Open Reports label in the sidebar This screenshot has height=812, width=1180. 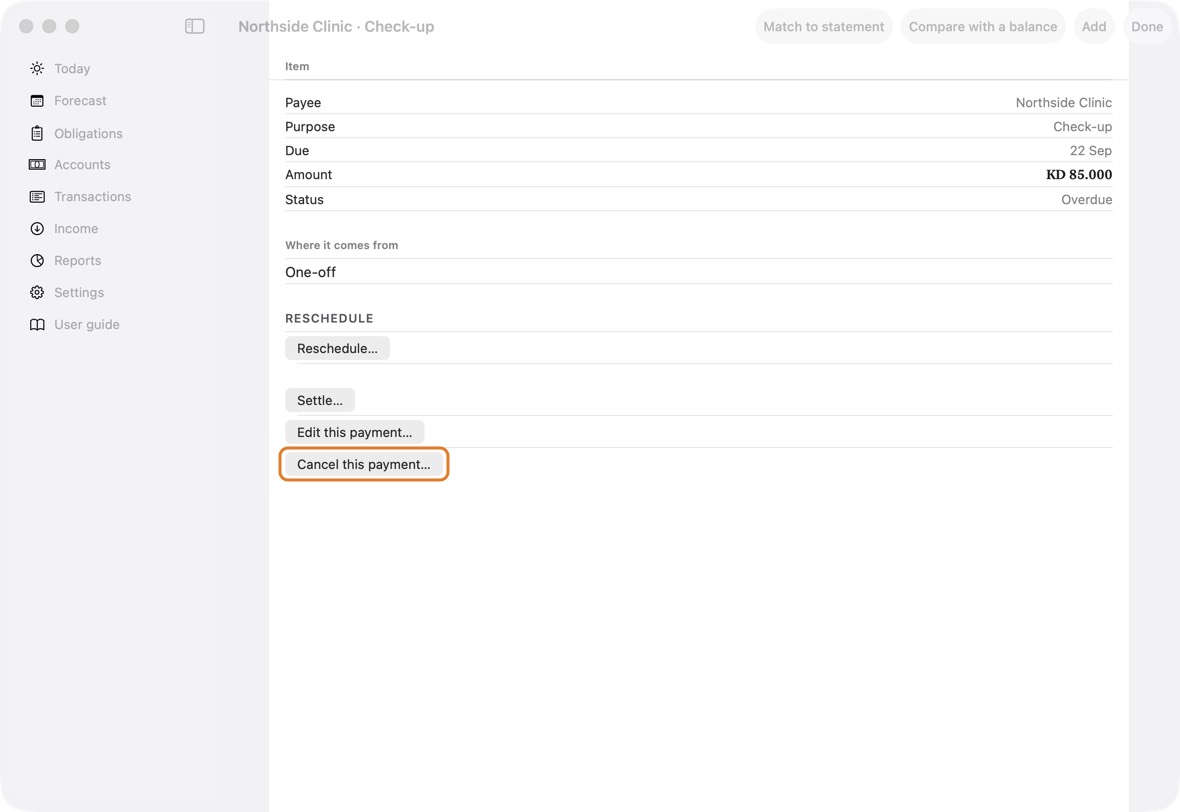point(78,260)
